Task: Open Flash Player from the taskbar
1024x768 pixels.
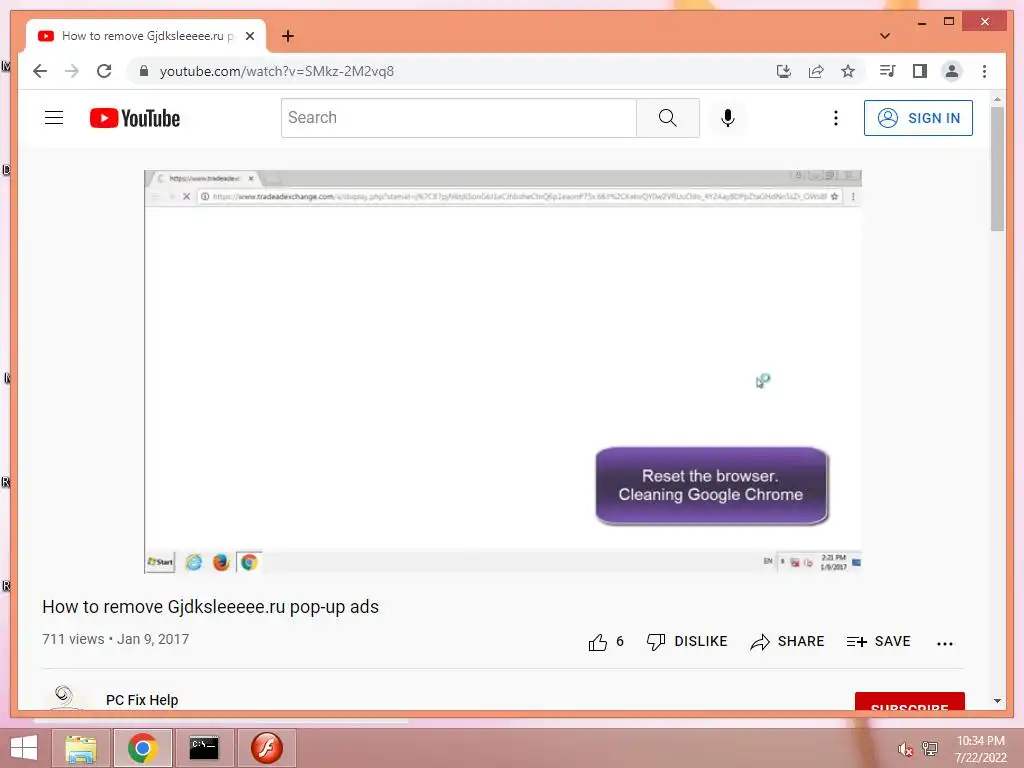Action: coord(266,748)
